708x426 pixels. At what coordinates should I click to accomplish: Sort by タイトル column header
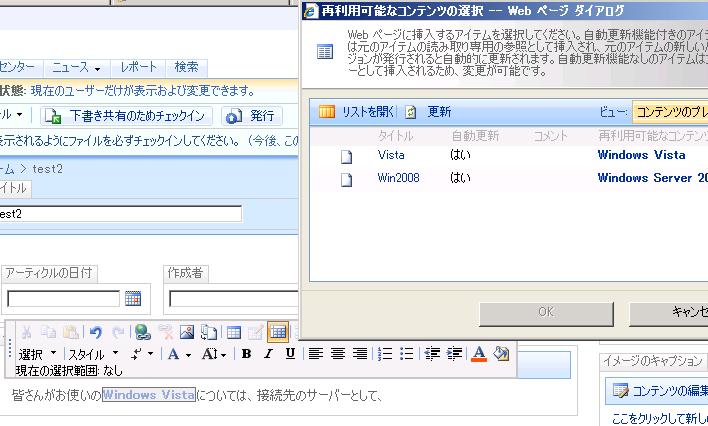pos(395,136)
